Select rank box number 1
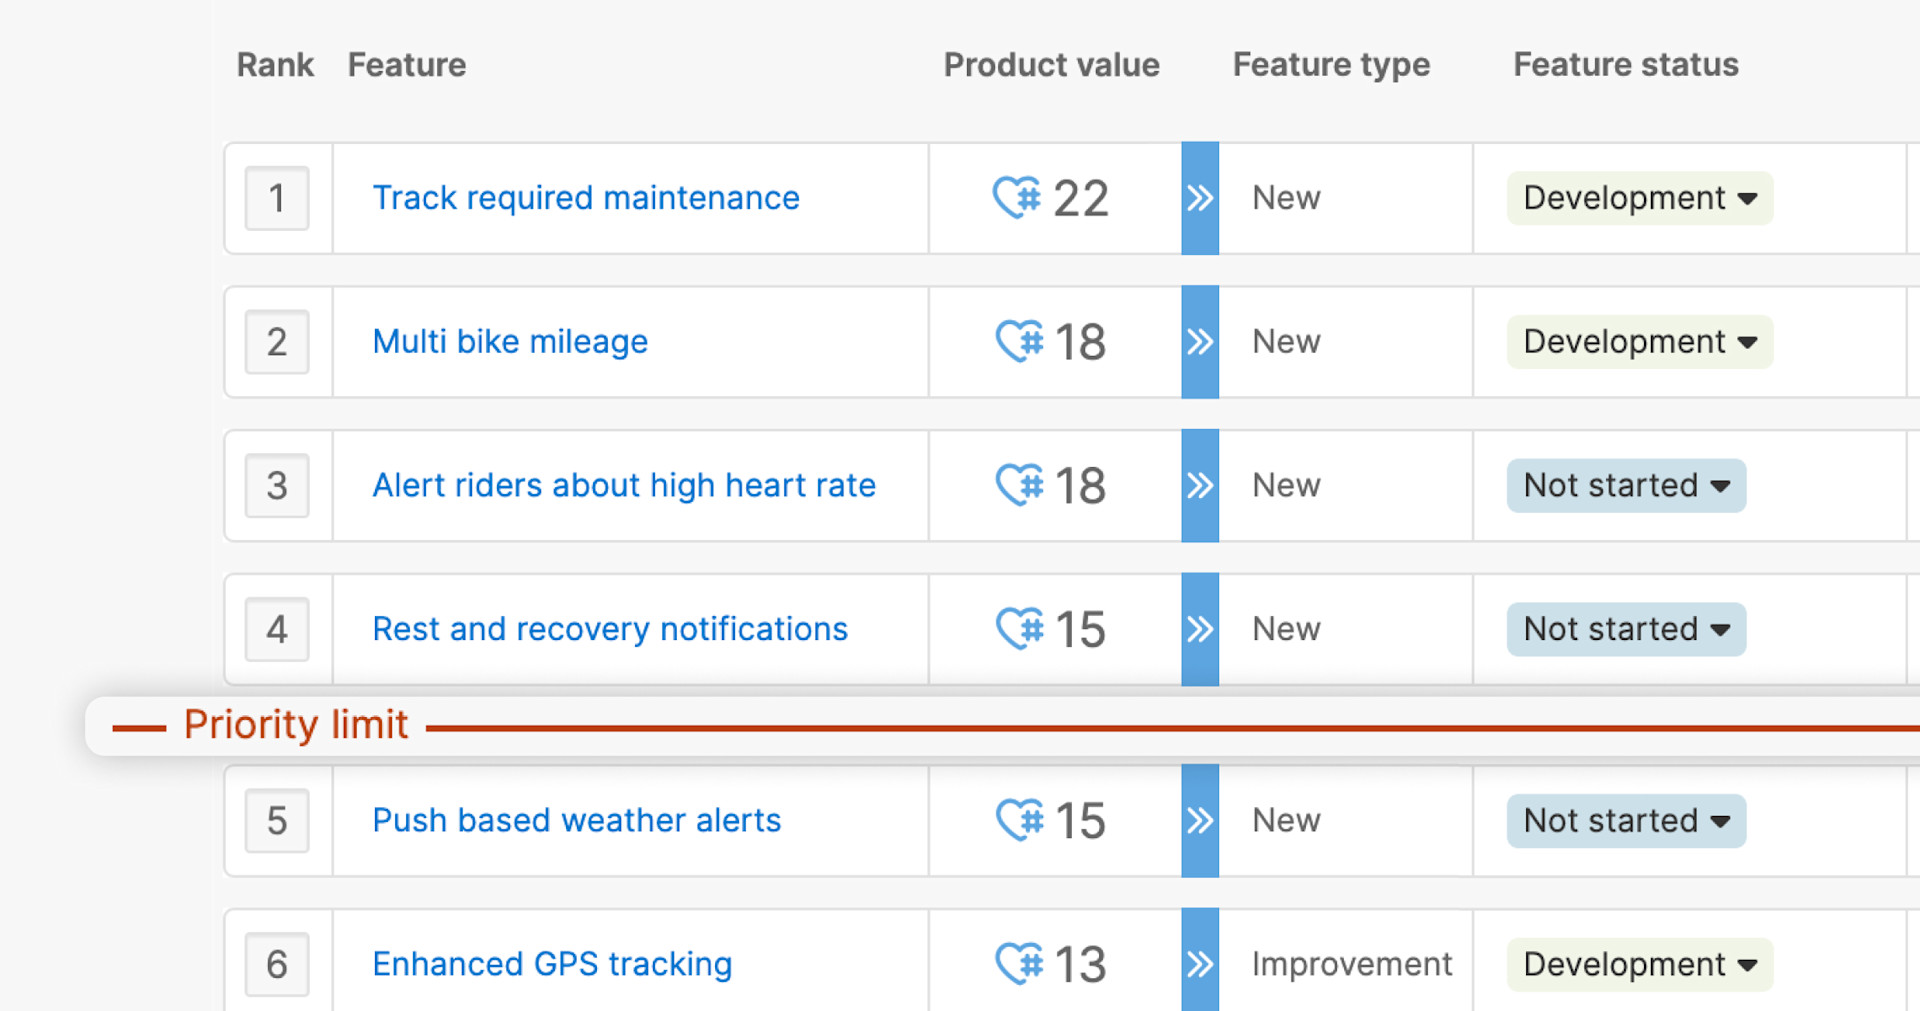Image resolution: width=1920 pixels, height=1011 pixels. click(277, 198)
